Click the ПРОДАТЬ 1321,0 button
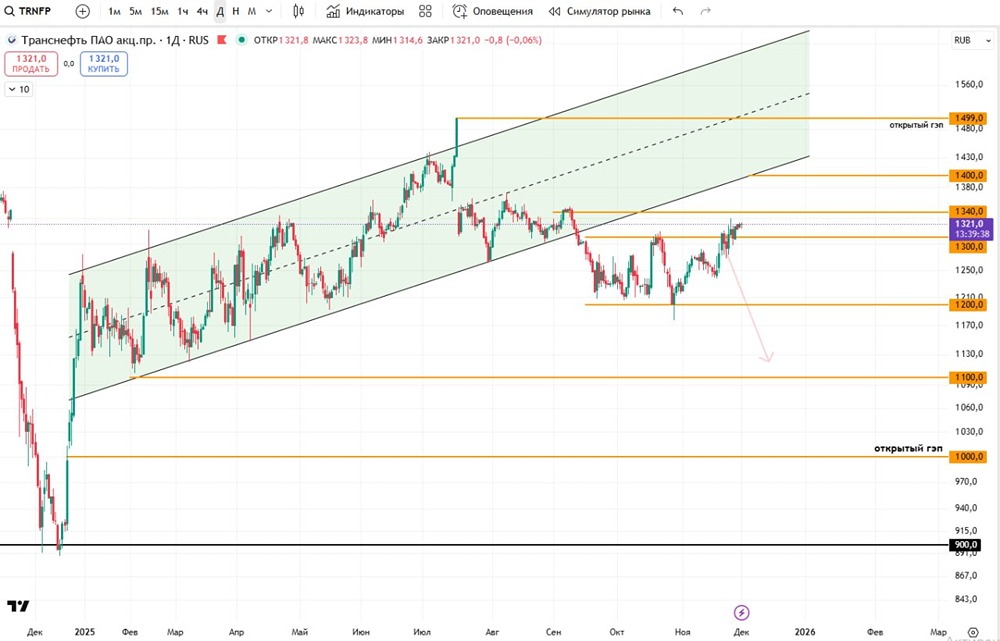Image resolution: width=1000 pixels, height=641 pixels. tap(31, 64)
